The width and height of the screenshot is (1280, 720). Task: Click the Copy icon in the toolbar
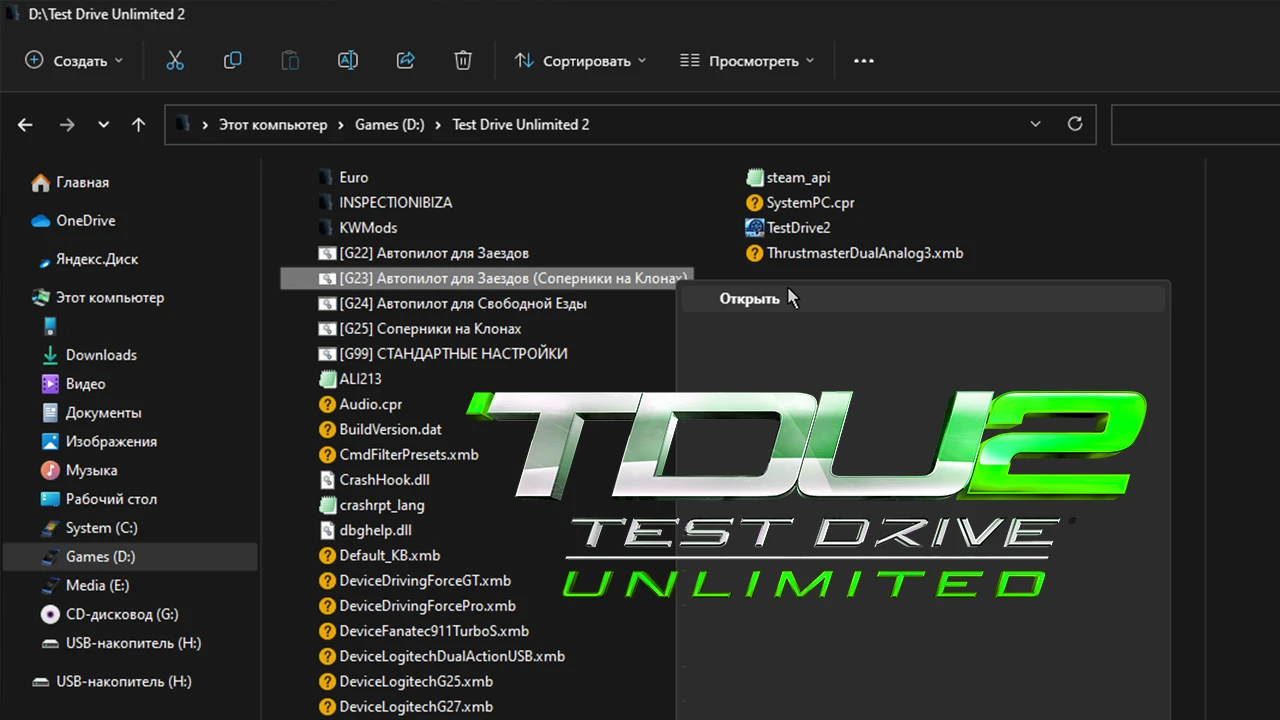[232, 60]
